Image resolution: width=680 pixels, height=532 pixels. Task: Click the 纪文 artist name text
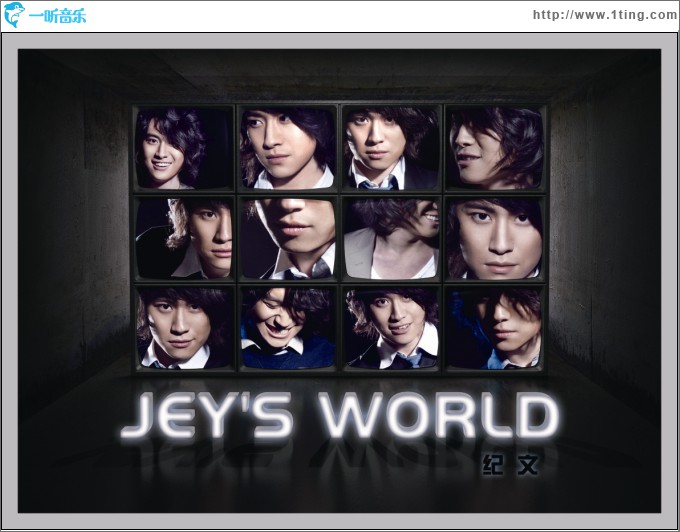[x=510, y=465]
